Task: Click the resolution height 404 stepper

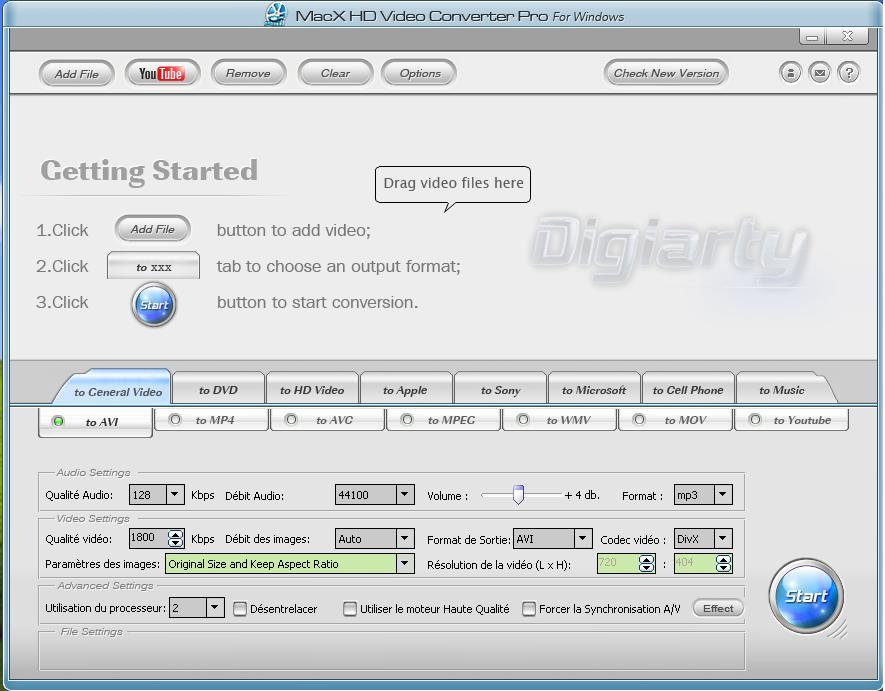Action: click(x=724, y=563)
